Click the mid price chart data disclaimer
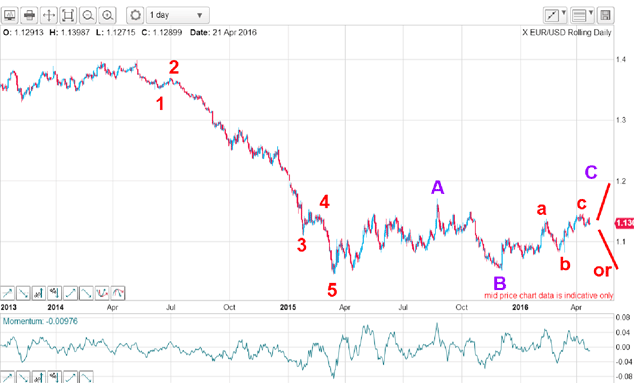The image size is (634, 383). (549, 296)
